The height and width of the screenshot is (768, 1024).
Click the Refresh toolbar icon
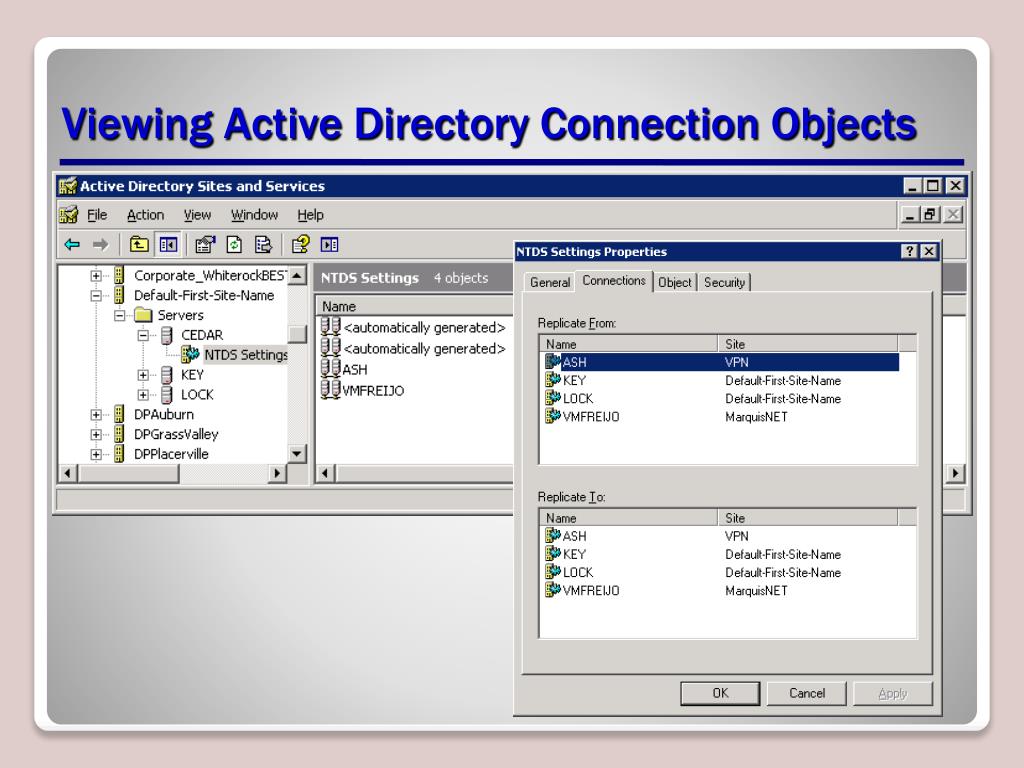coord(234,245)
